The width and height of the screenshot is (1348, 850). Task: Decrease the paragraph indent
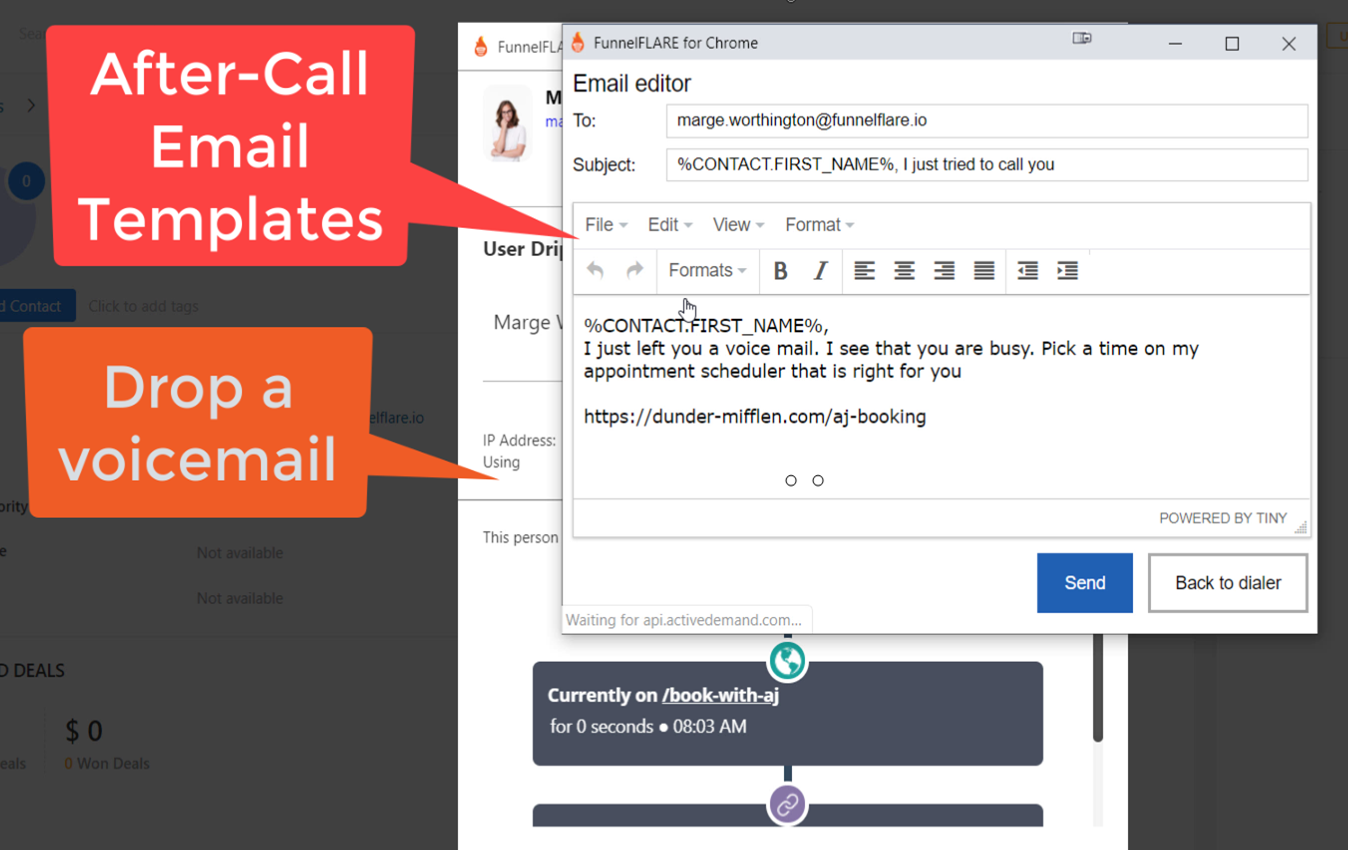[x=1027, y=270]
